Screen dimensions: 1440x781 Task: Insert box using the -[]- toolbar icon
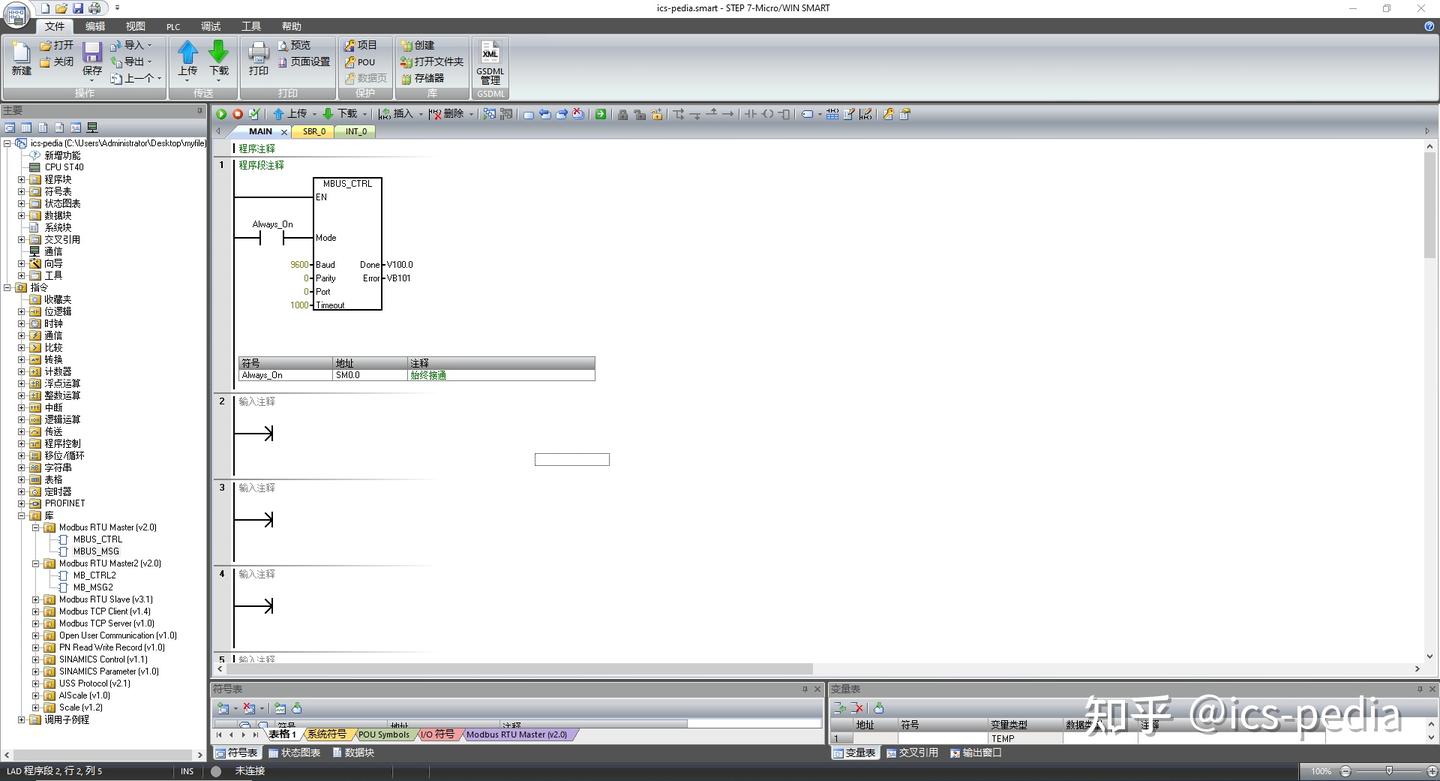(x=784, y=114)
